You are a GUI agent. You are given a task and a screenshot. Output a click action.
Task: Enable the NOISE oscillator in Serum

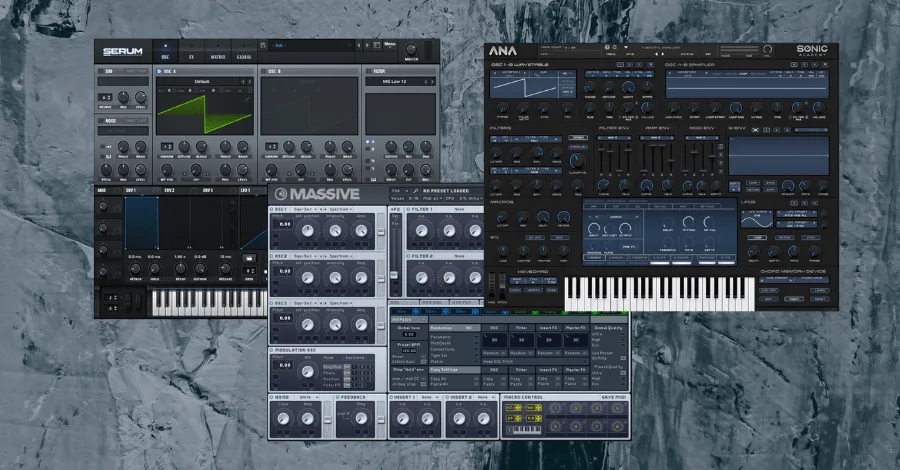pyautogui.click(x=100, y=121)
